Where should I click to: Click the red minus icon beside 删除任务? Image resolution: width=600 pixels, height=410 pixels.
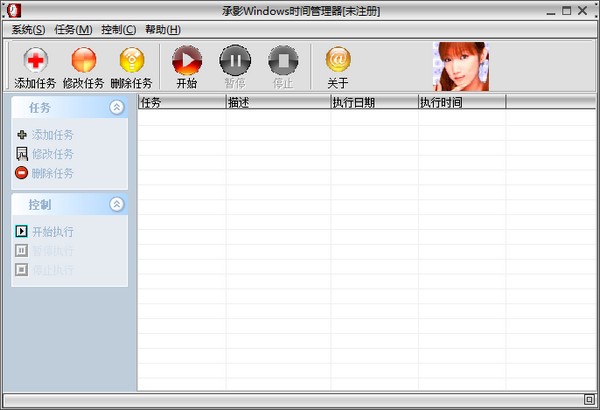pos(21,173)
